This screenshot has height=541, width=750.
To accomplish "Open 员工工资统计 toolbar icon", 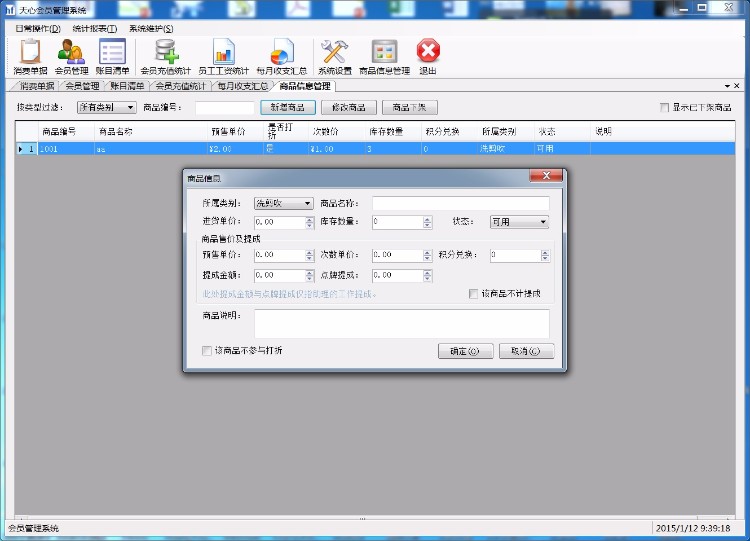I will click(x=223, y=56).
